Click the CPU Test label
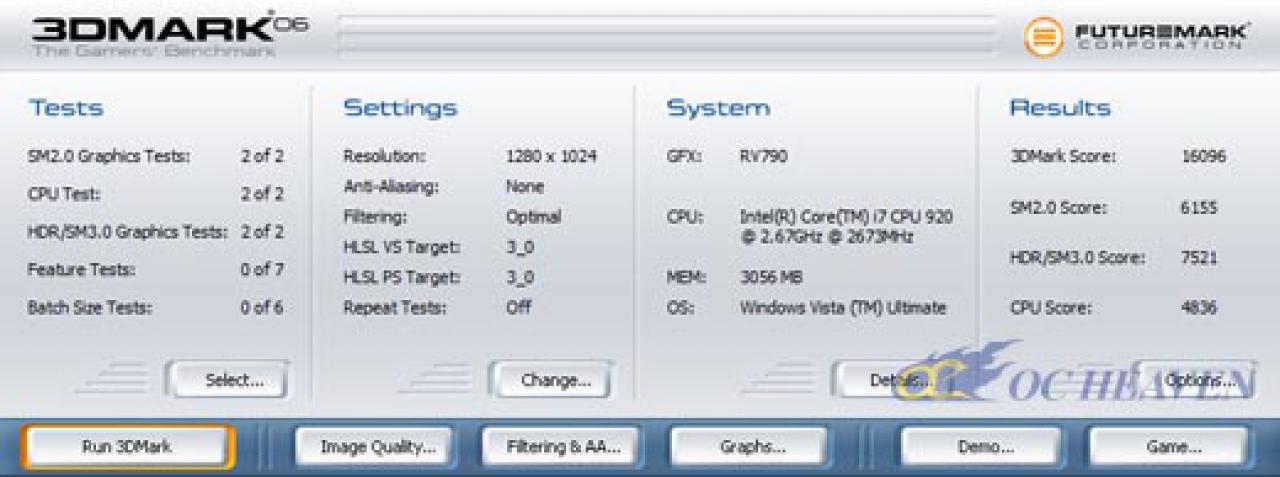Image resolution: width=1280 pixels, height=477 pixels. 64,194
